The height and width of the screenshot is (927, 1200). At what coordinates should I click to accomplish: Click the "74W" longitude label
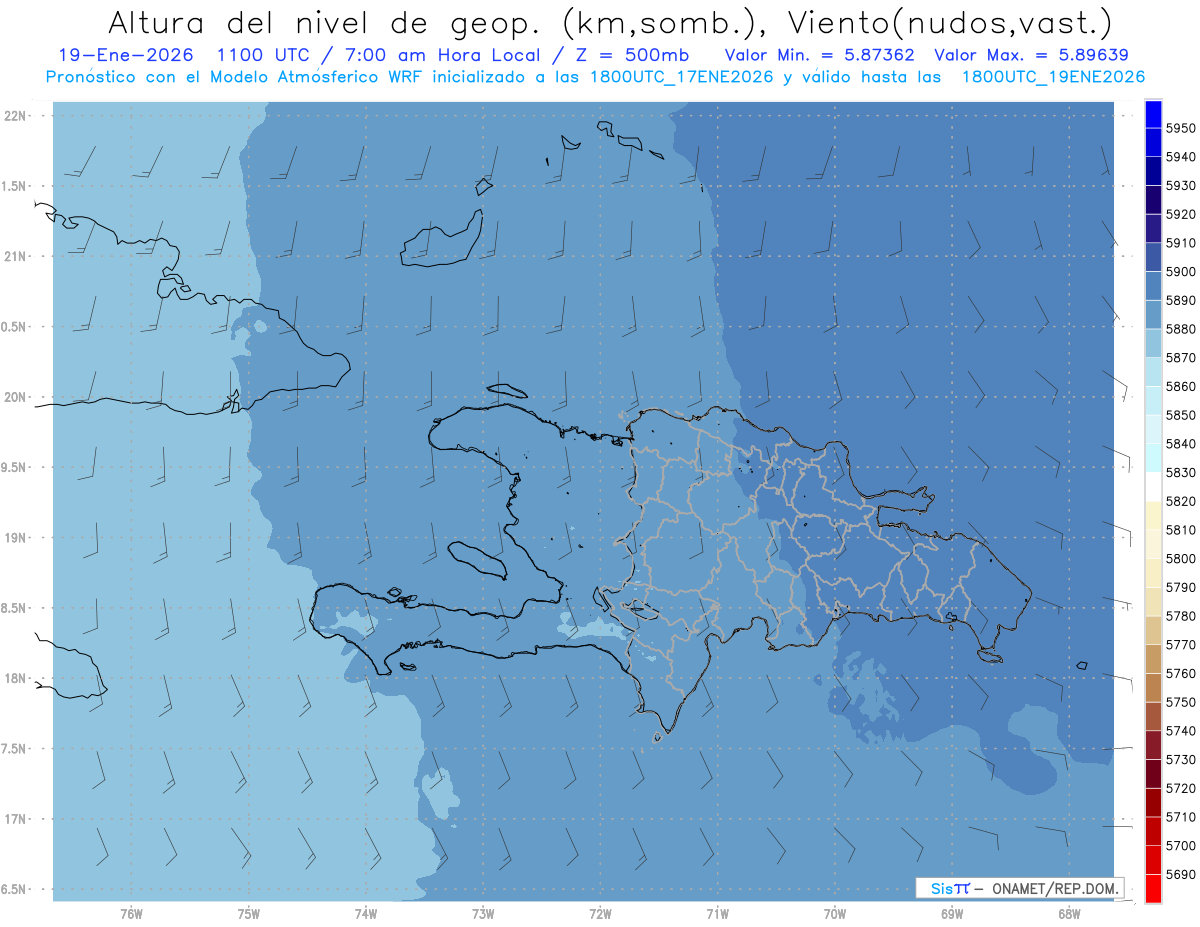[366, 914]
